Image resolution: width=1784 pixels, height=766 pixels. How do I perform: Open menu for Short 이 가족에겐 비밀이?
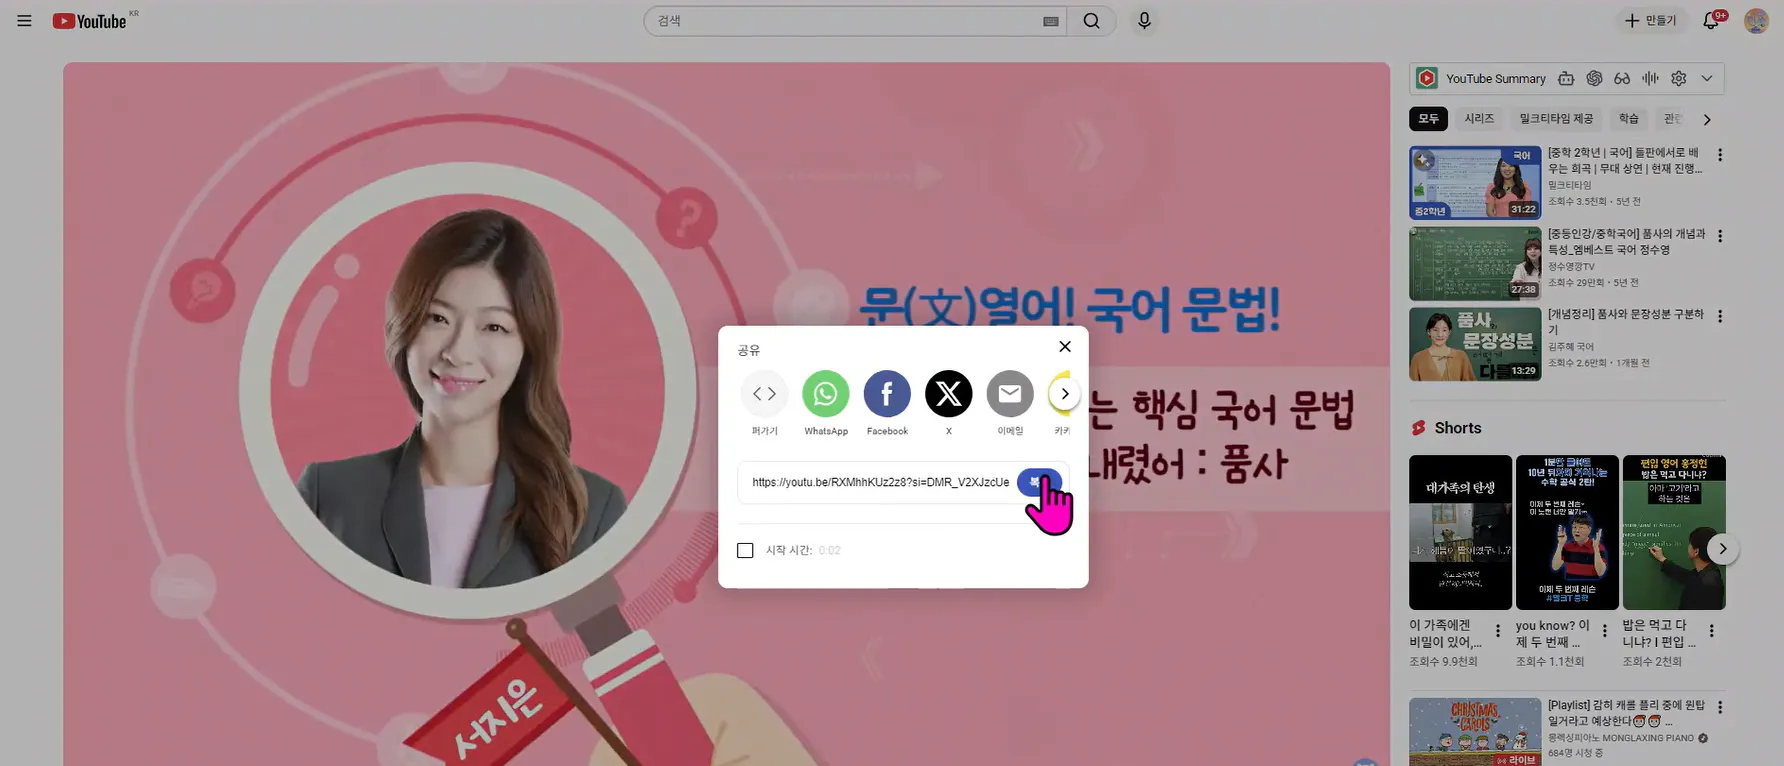click(x=1497, y=631)
